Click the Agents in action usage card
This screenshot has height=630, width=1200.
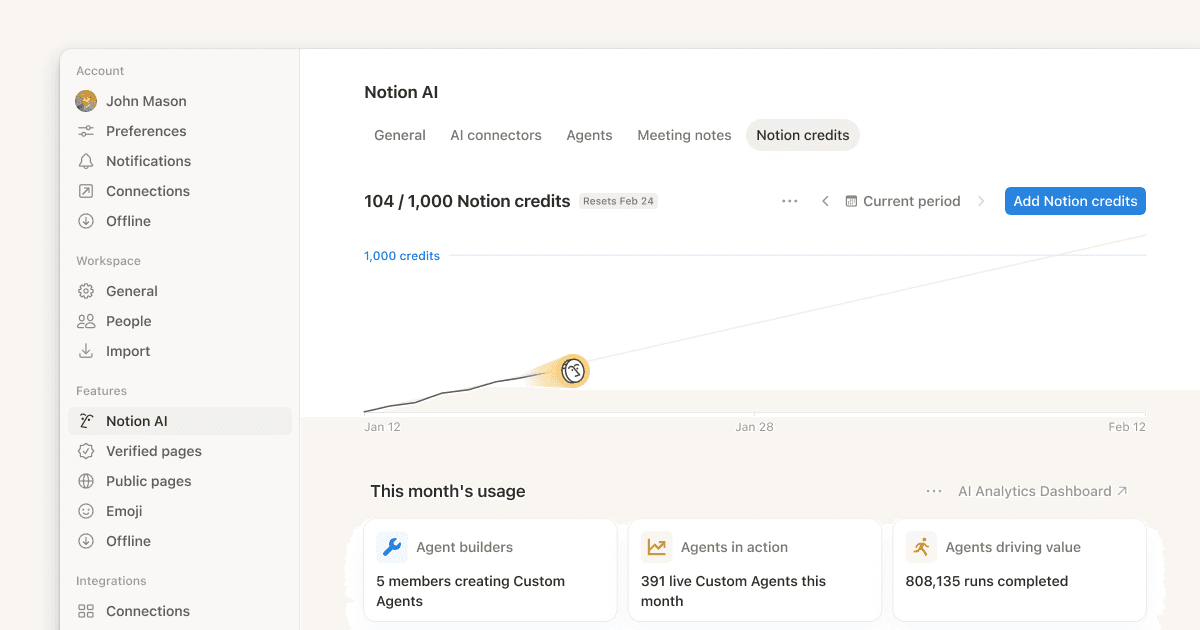[755, 570]
